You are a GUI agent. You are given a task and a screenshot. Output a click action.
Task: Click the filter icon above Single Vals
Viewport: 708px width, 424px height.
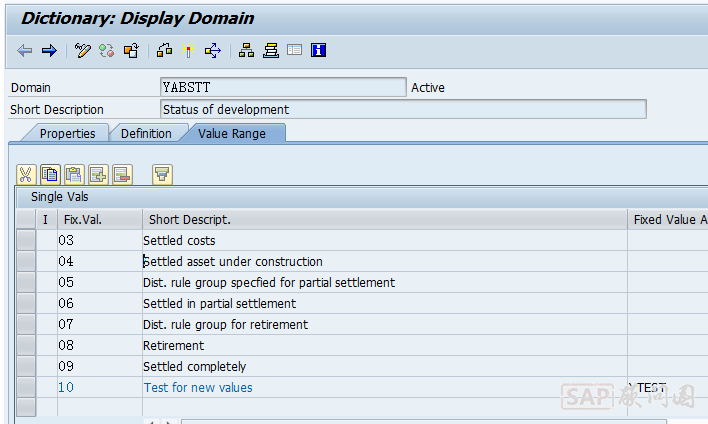point(162,175)
